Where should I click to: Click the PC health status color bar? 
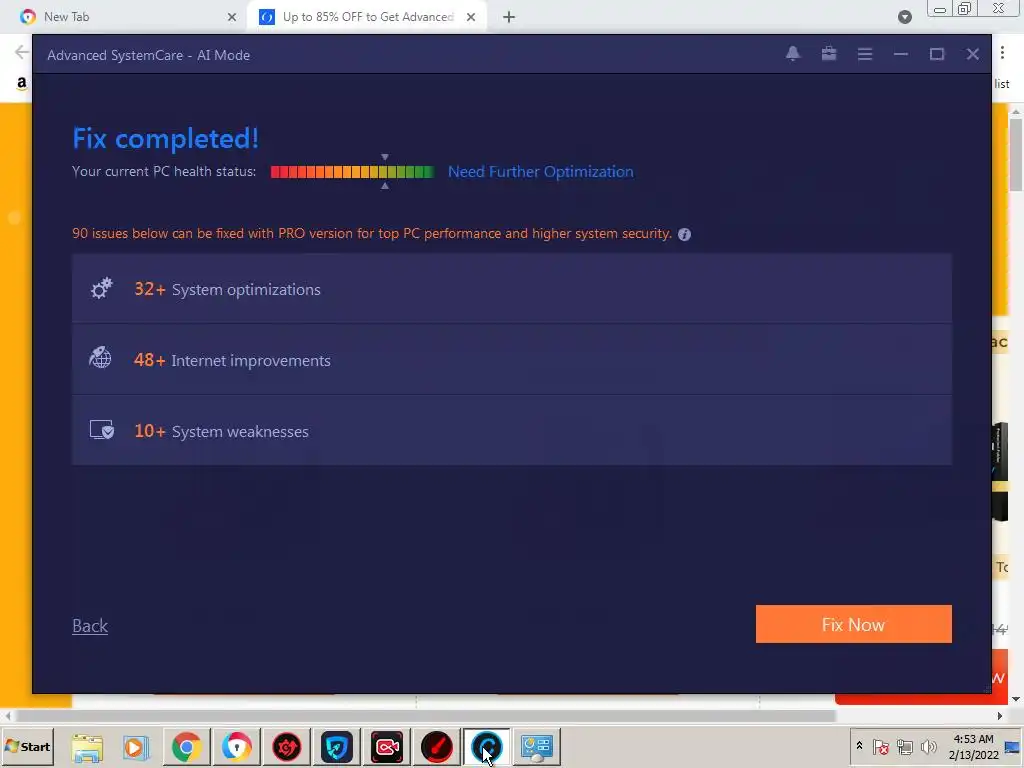tap(352, 172)
